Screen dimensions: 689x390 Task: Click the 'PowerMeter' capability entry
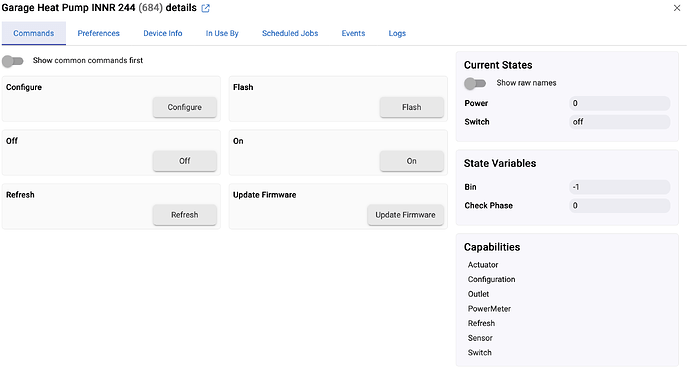point(489,309)
